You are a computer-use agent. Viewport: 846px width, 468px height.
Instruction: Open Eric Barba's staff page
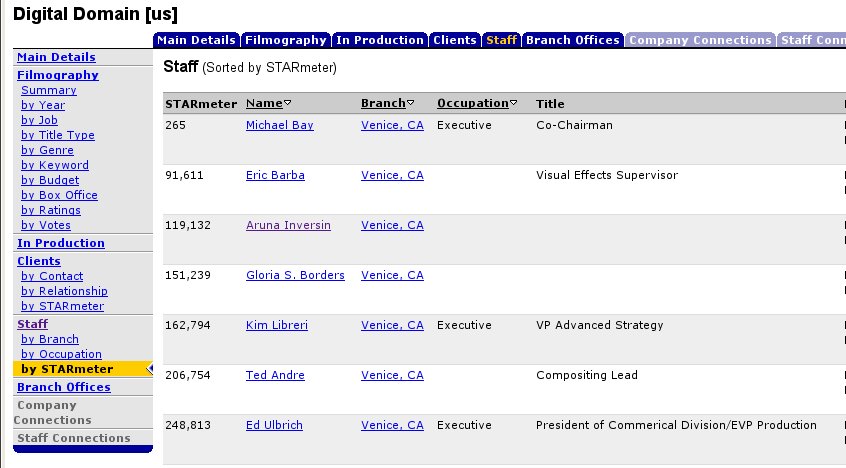coord(275,175)
